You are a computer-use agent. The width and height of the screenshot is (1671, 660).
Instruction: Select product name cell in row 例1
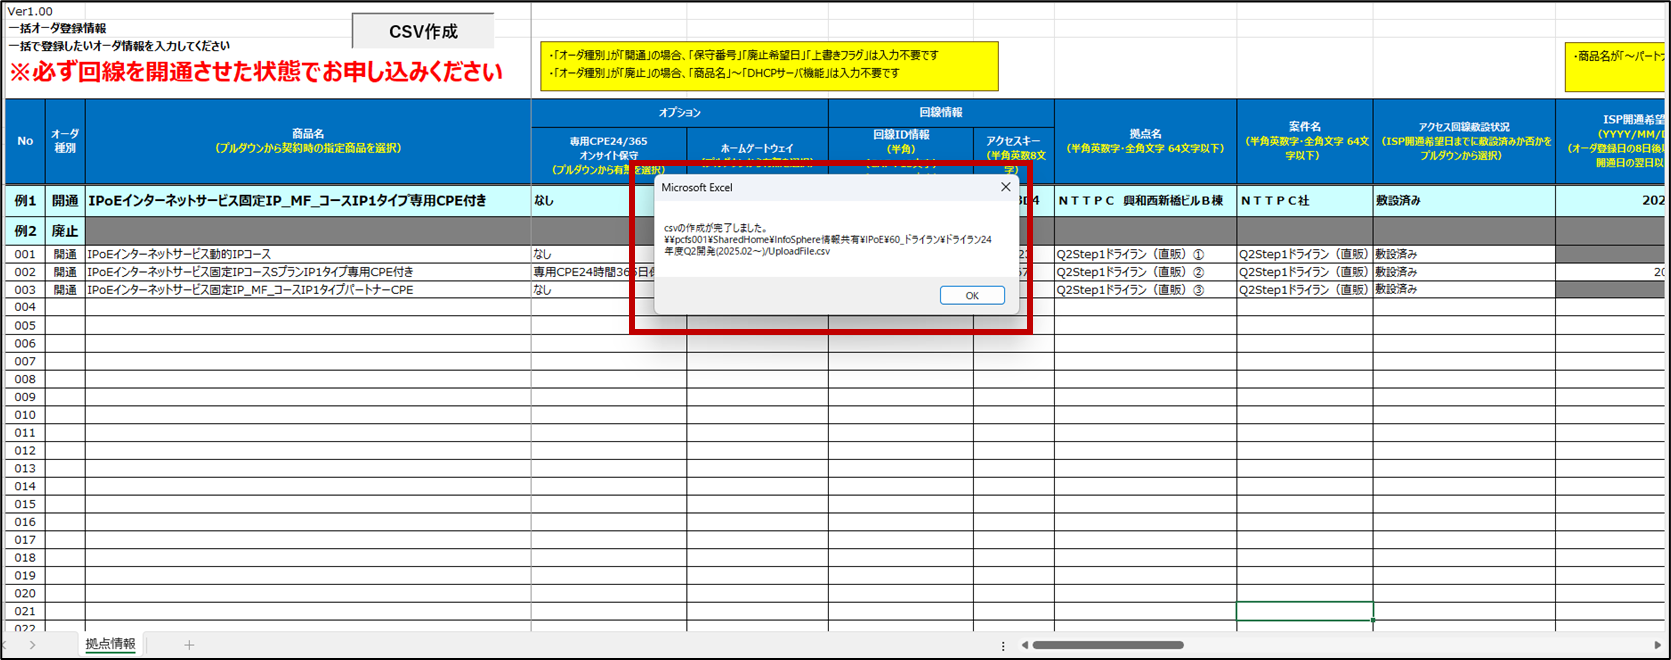(308, 201)
